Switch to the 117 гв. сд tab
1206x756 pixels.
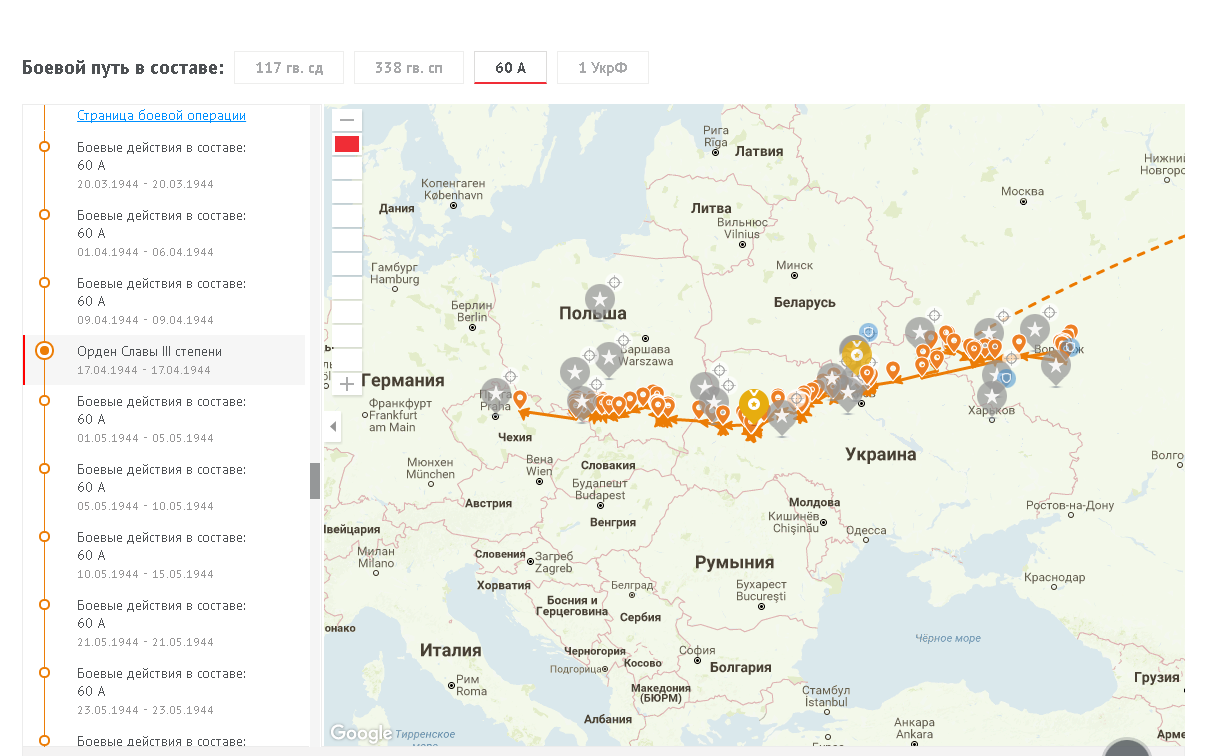point(289,68)
